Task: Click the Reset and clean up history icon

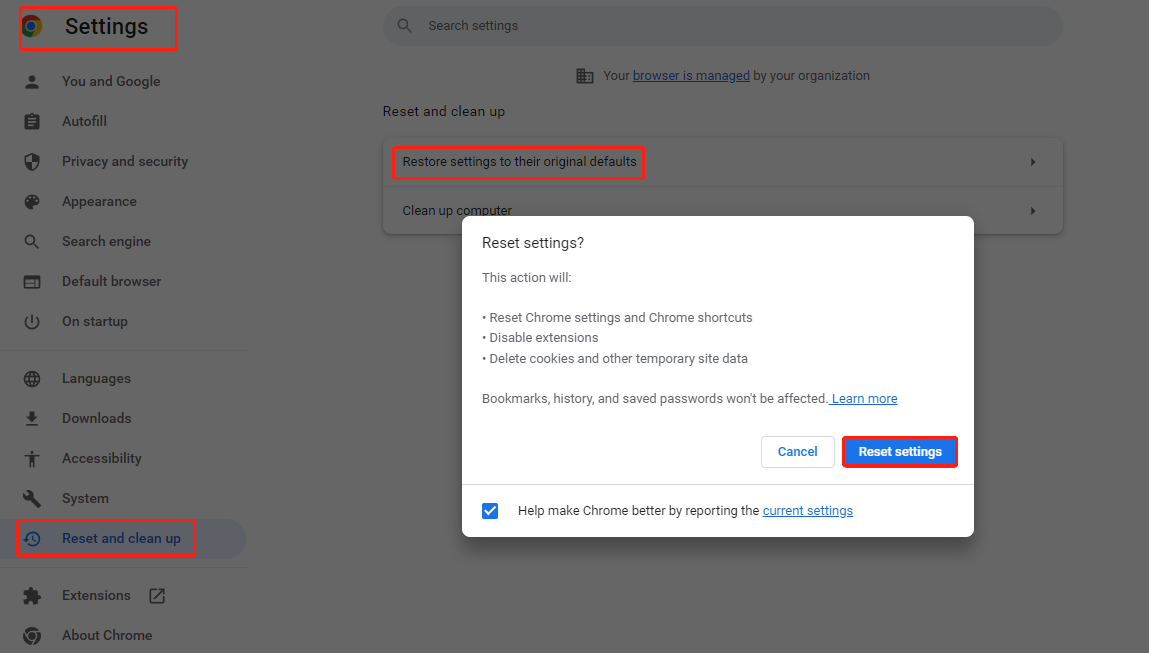Action: pos(32,539)
